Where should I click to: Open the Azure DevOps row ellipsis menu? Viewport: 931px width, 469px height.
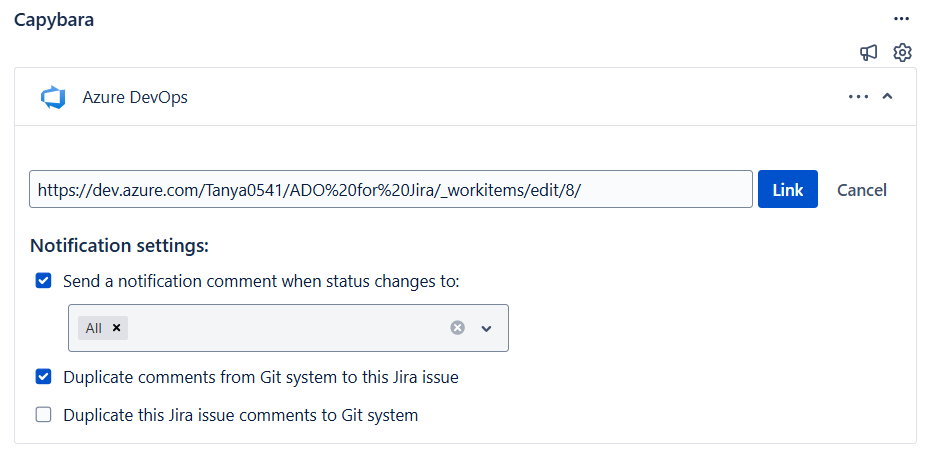(x=858, y=97)
